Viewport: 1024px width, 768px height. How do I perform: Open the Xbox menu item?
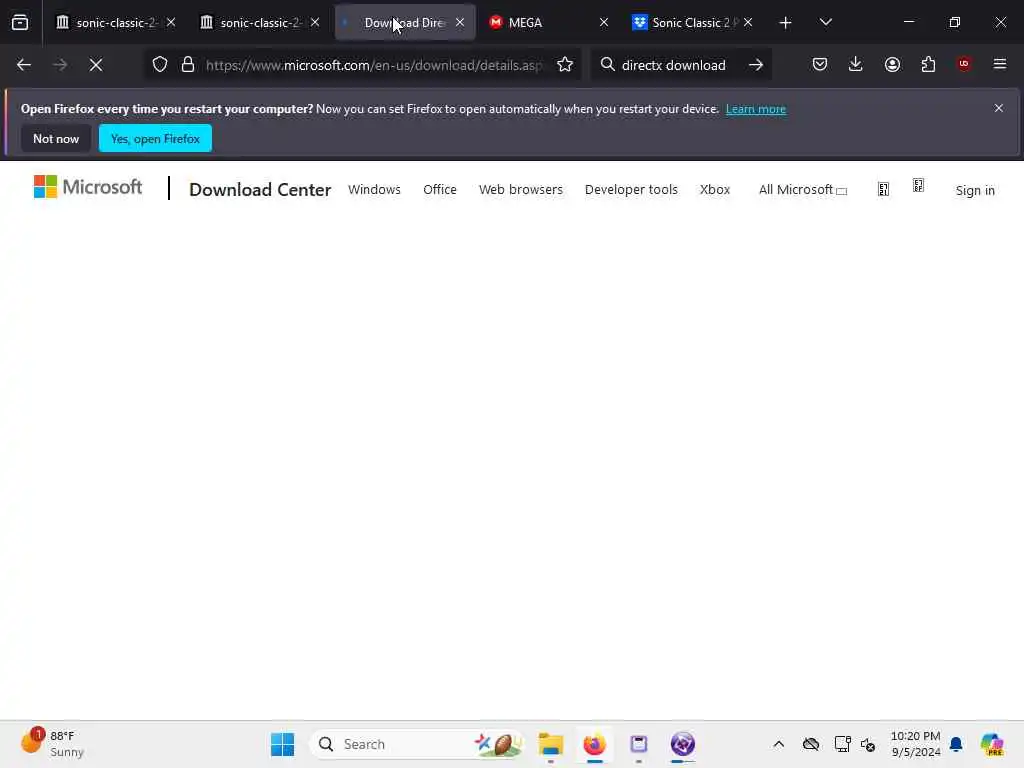(714, 189)
